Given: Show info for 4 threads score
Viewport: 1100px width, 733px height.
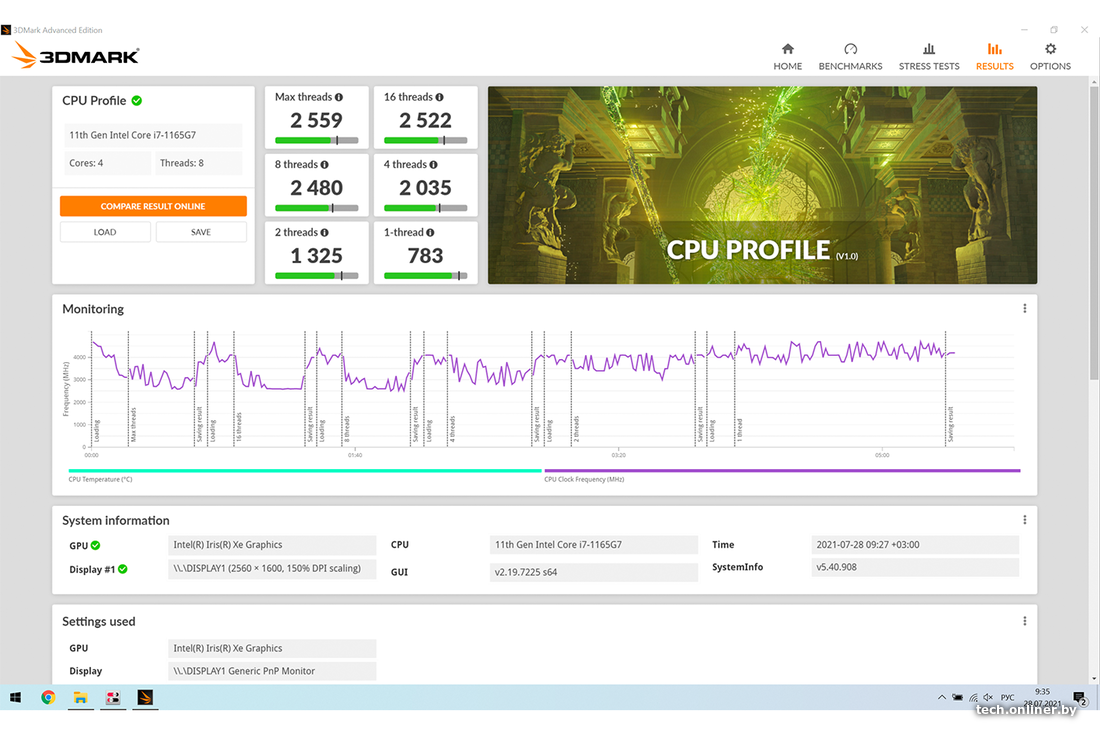Looking at the screenshot, I should click(433, 164).
